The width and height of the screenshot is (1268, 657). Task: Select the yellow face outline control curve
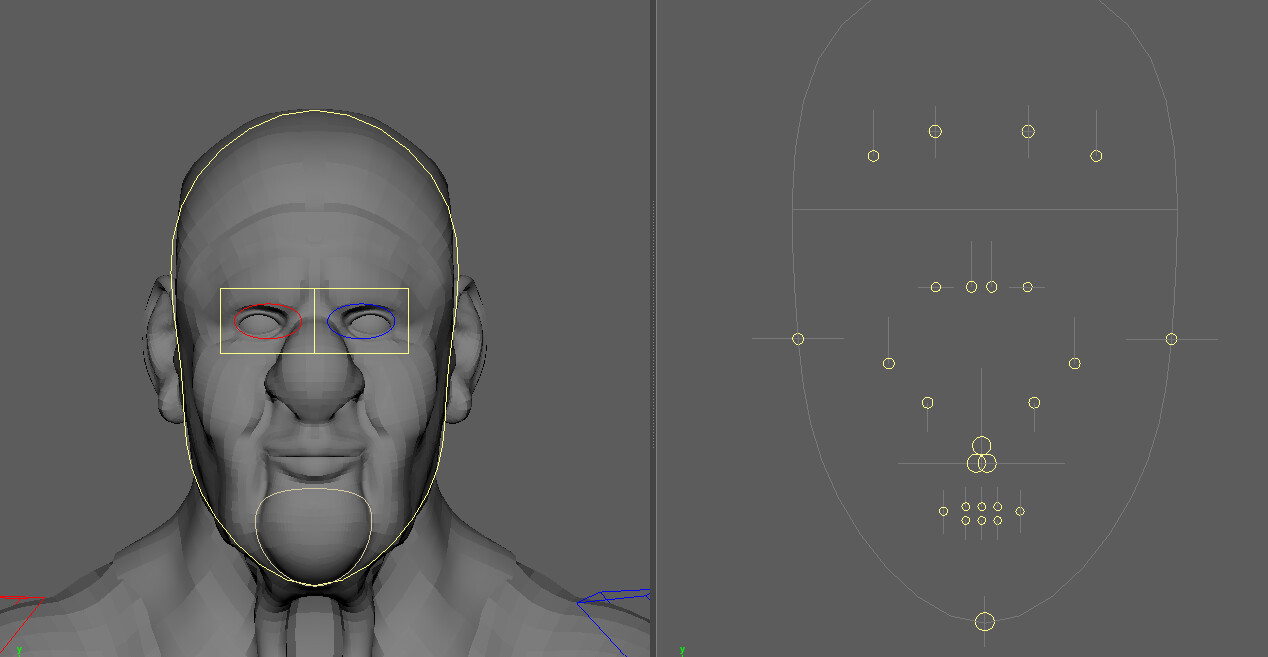point(316,110)
